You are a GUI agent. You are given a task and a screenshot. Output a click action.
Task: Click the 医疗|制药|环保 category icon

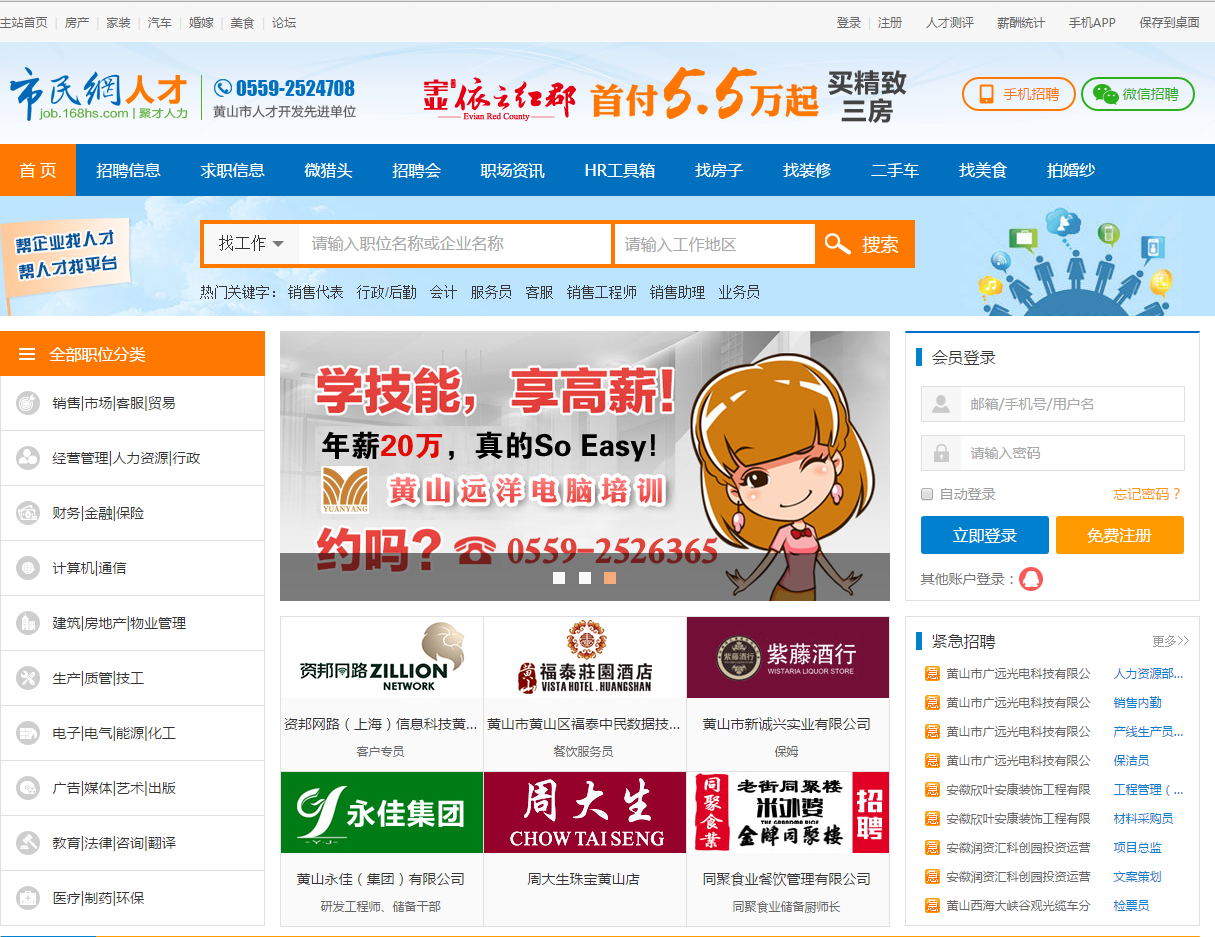(x=28, y=898)
